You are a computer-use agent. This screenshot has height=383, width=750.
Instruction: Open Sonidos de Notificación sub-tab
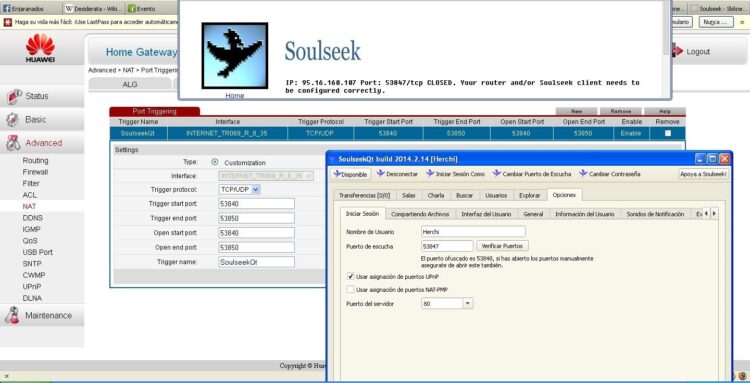pyautogui.click(x=655, y=214)
